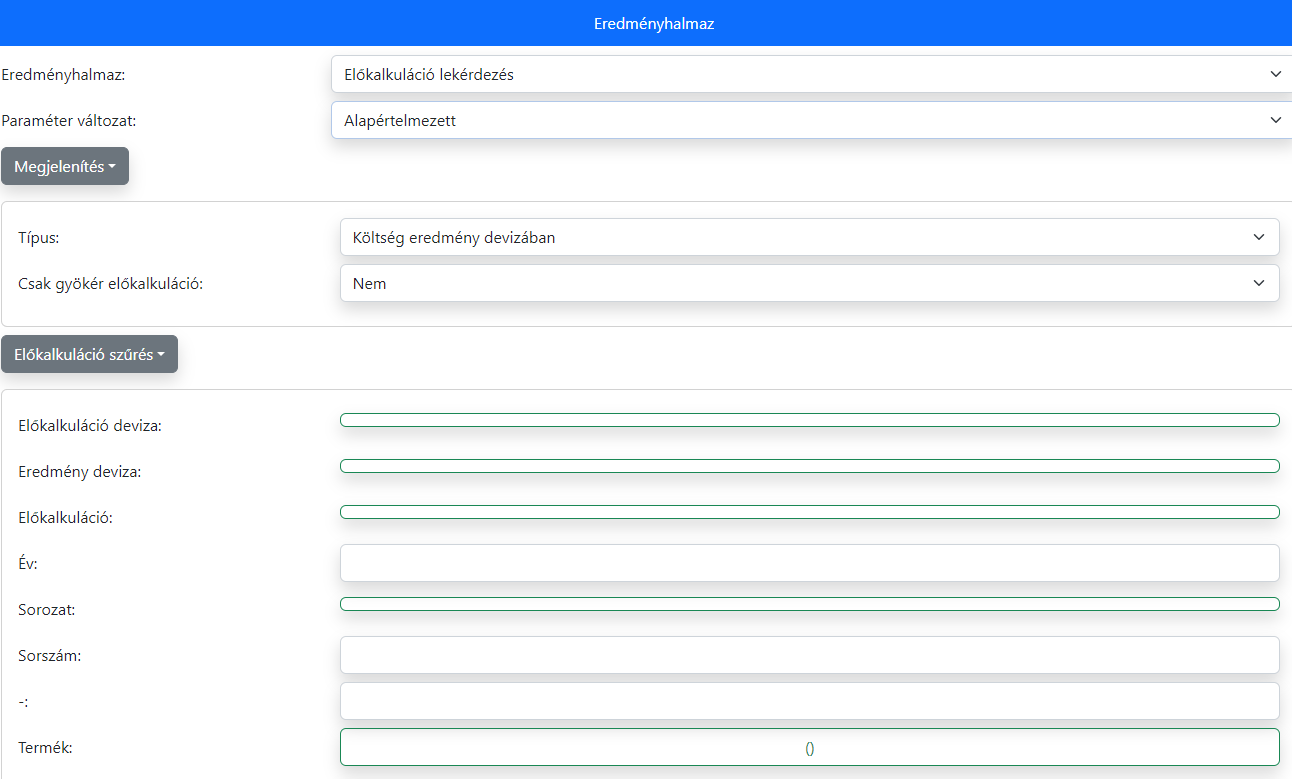1292x779 pixels.
Task: Click the Eredményhalmaz blue header title
Action: click(654, 24)
